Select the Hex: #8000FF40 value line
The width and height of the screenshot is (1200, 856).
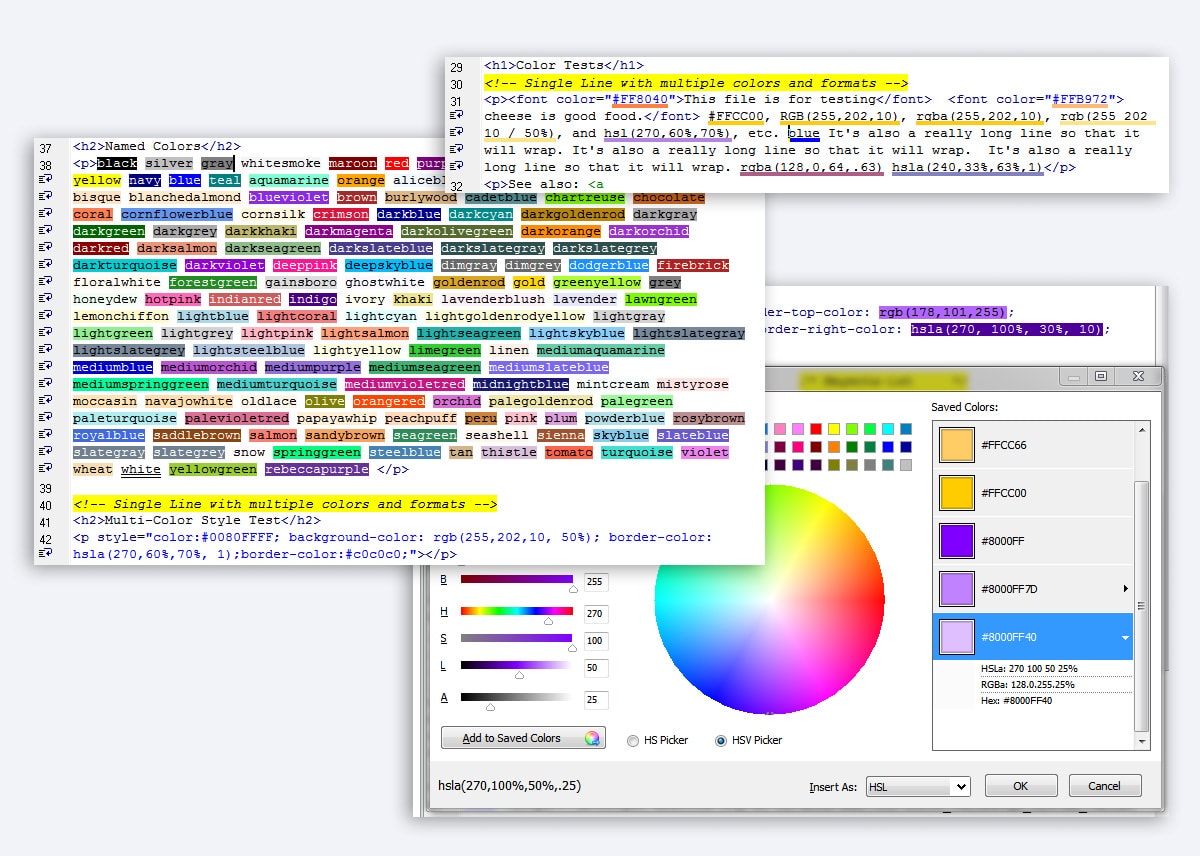coord(1016,701)
